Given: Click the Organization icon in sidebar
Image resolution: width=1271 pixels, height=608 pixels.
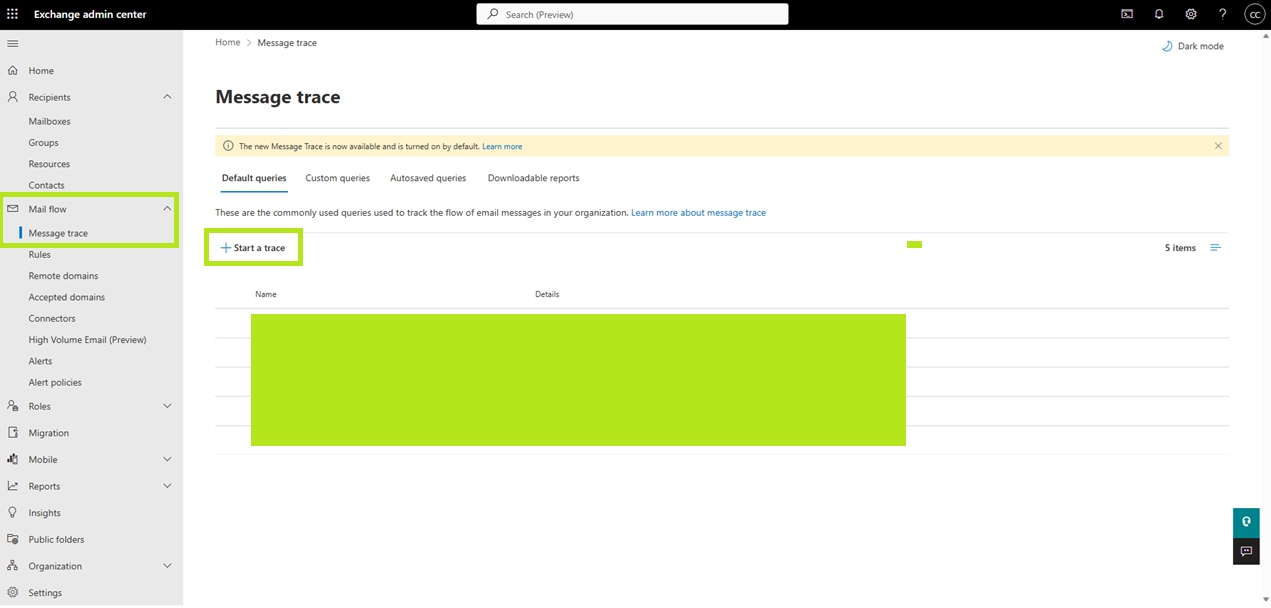Looking at the screenshot, I should click(x=13, y=566).
